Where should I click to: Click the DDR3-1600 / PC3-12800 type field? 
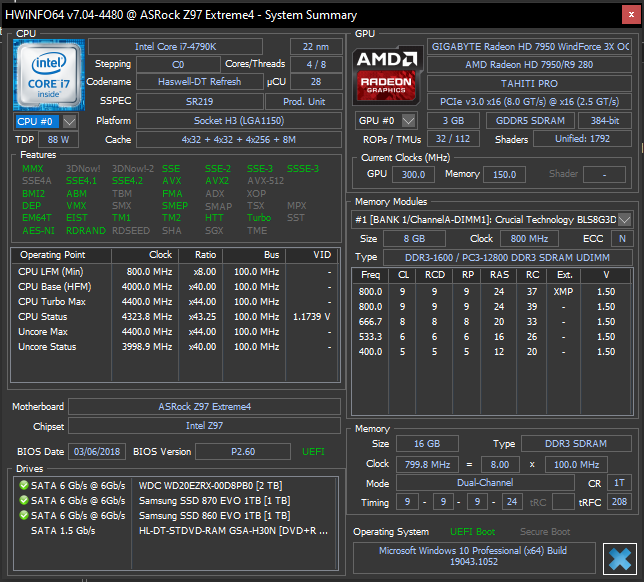(x=508, y=258)
